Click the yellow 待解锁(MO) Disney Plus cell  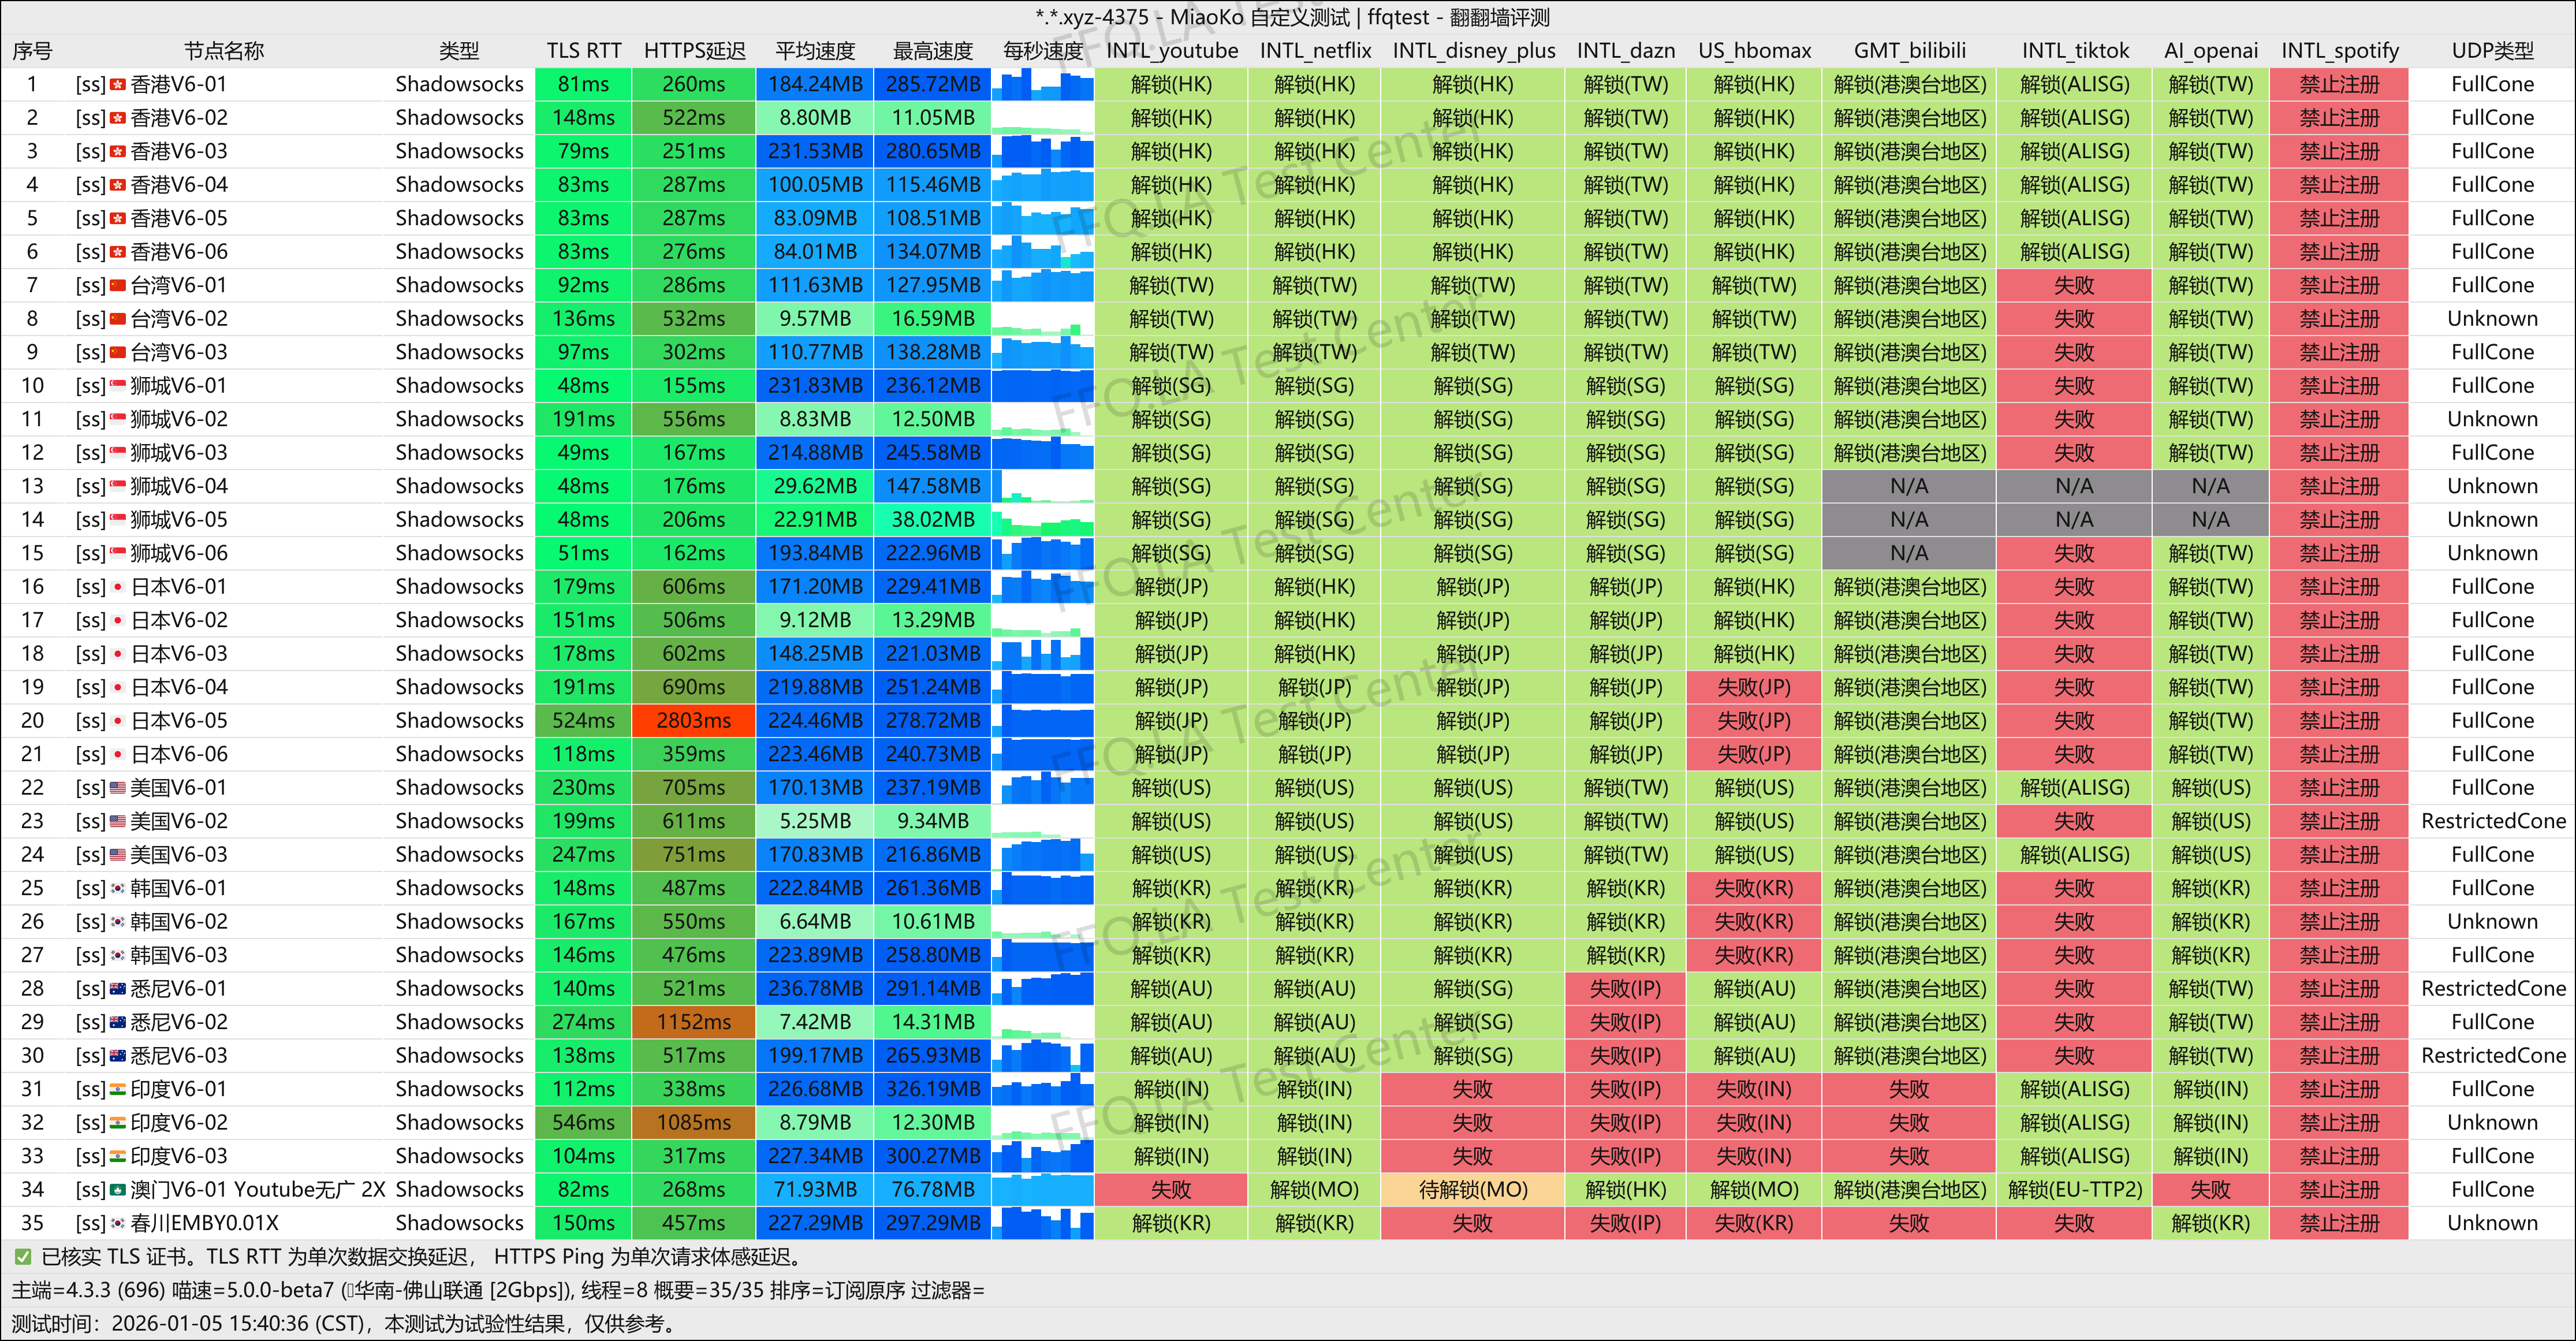coord(1472,1190)
